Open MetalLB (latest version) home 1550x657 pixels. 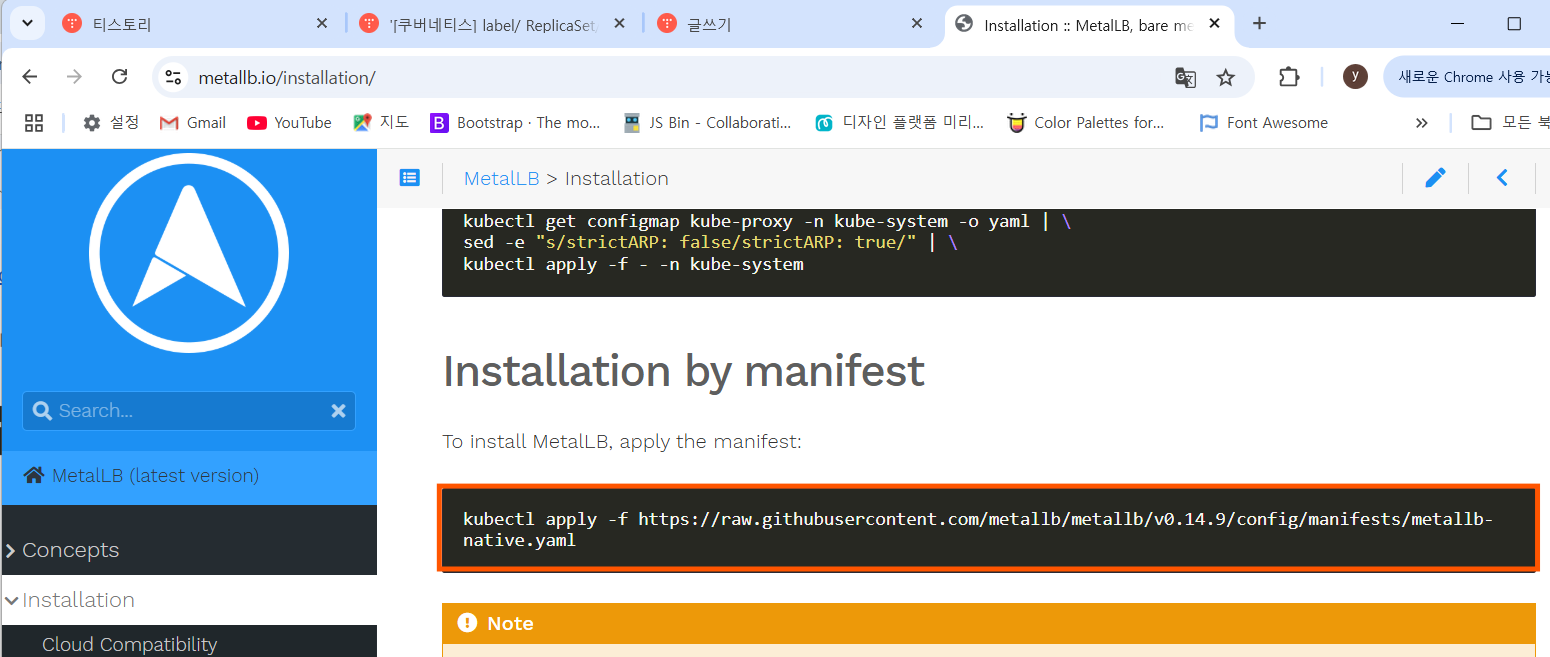pyautogui.click(x=141, y=476)
